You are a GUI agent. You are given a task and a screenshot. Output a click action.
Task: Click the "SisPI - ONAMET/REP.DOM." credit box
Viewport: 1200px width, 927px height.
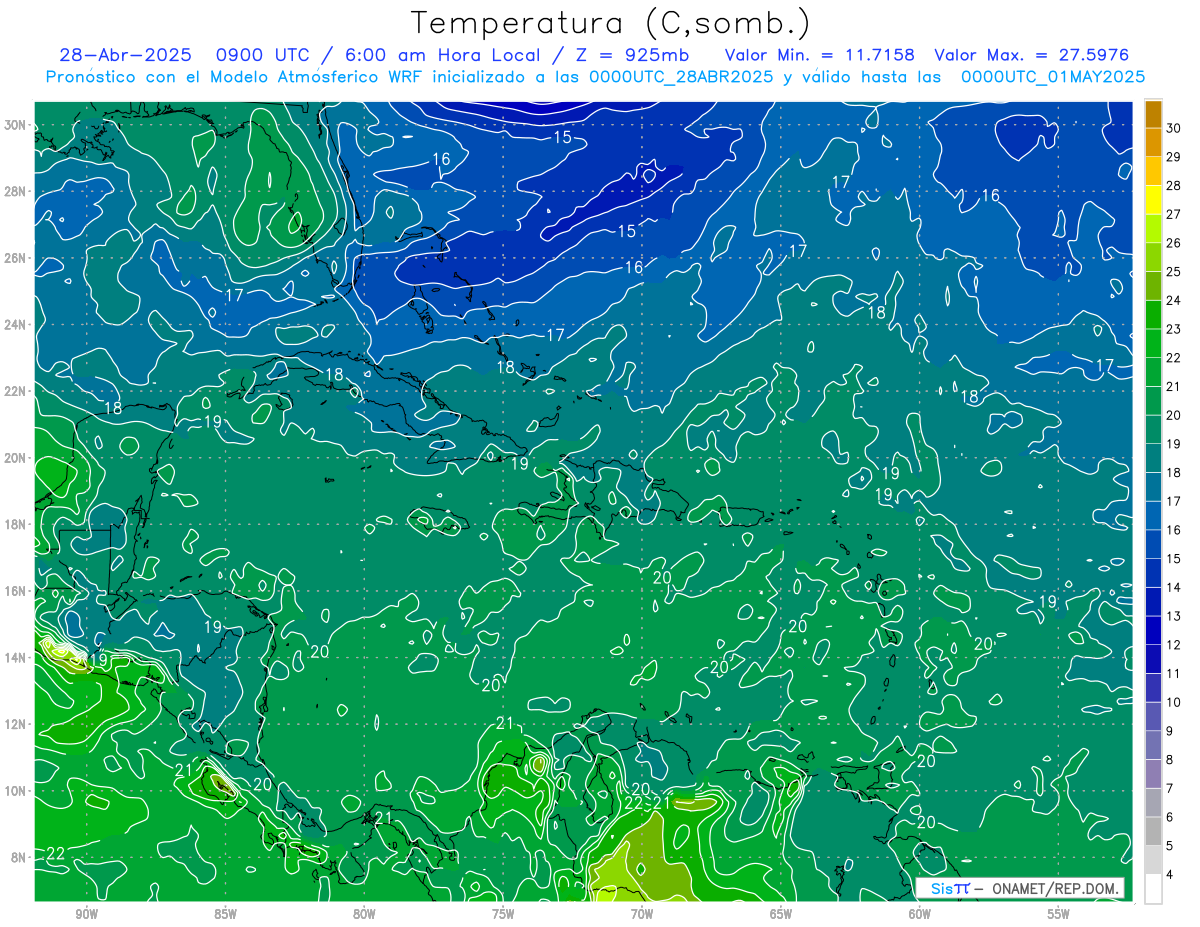click(x=1019, y=888)
